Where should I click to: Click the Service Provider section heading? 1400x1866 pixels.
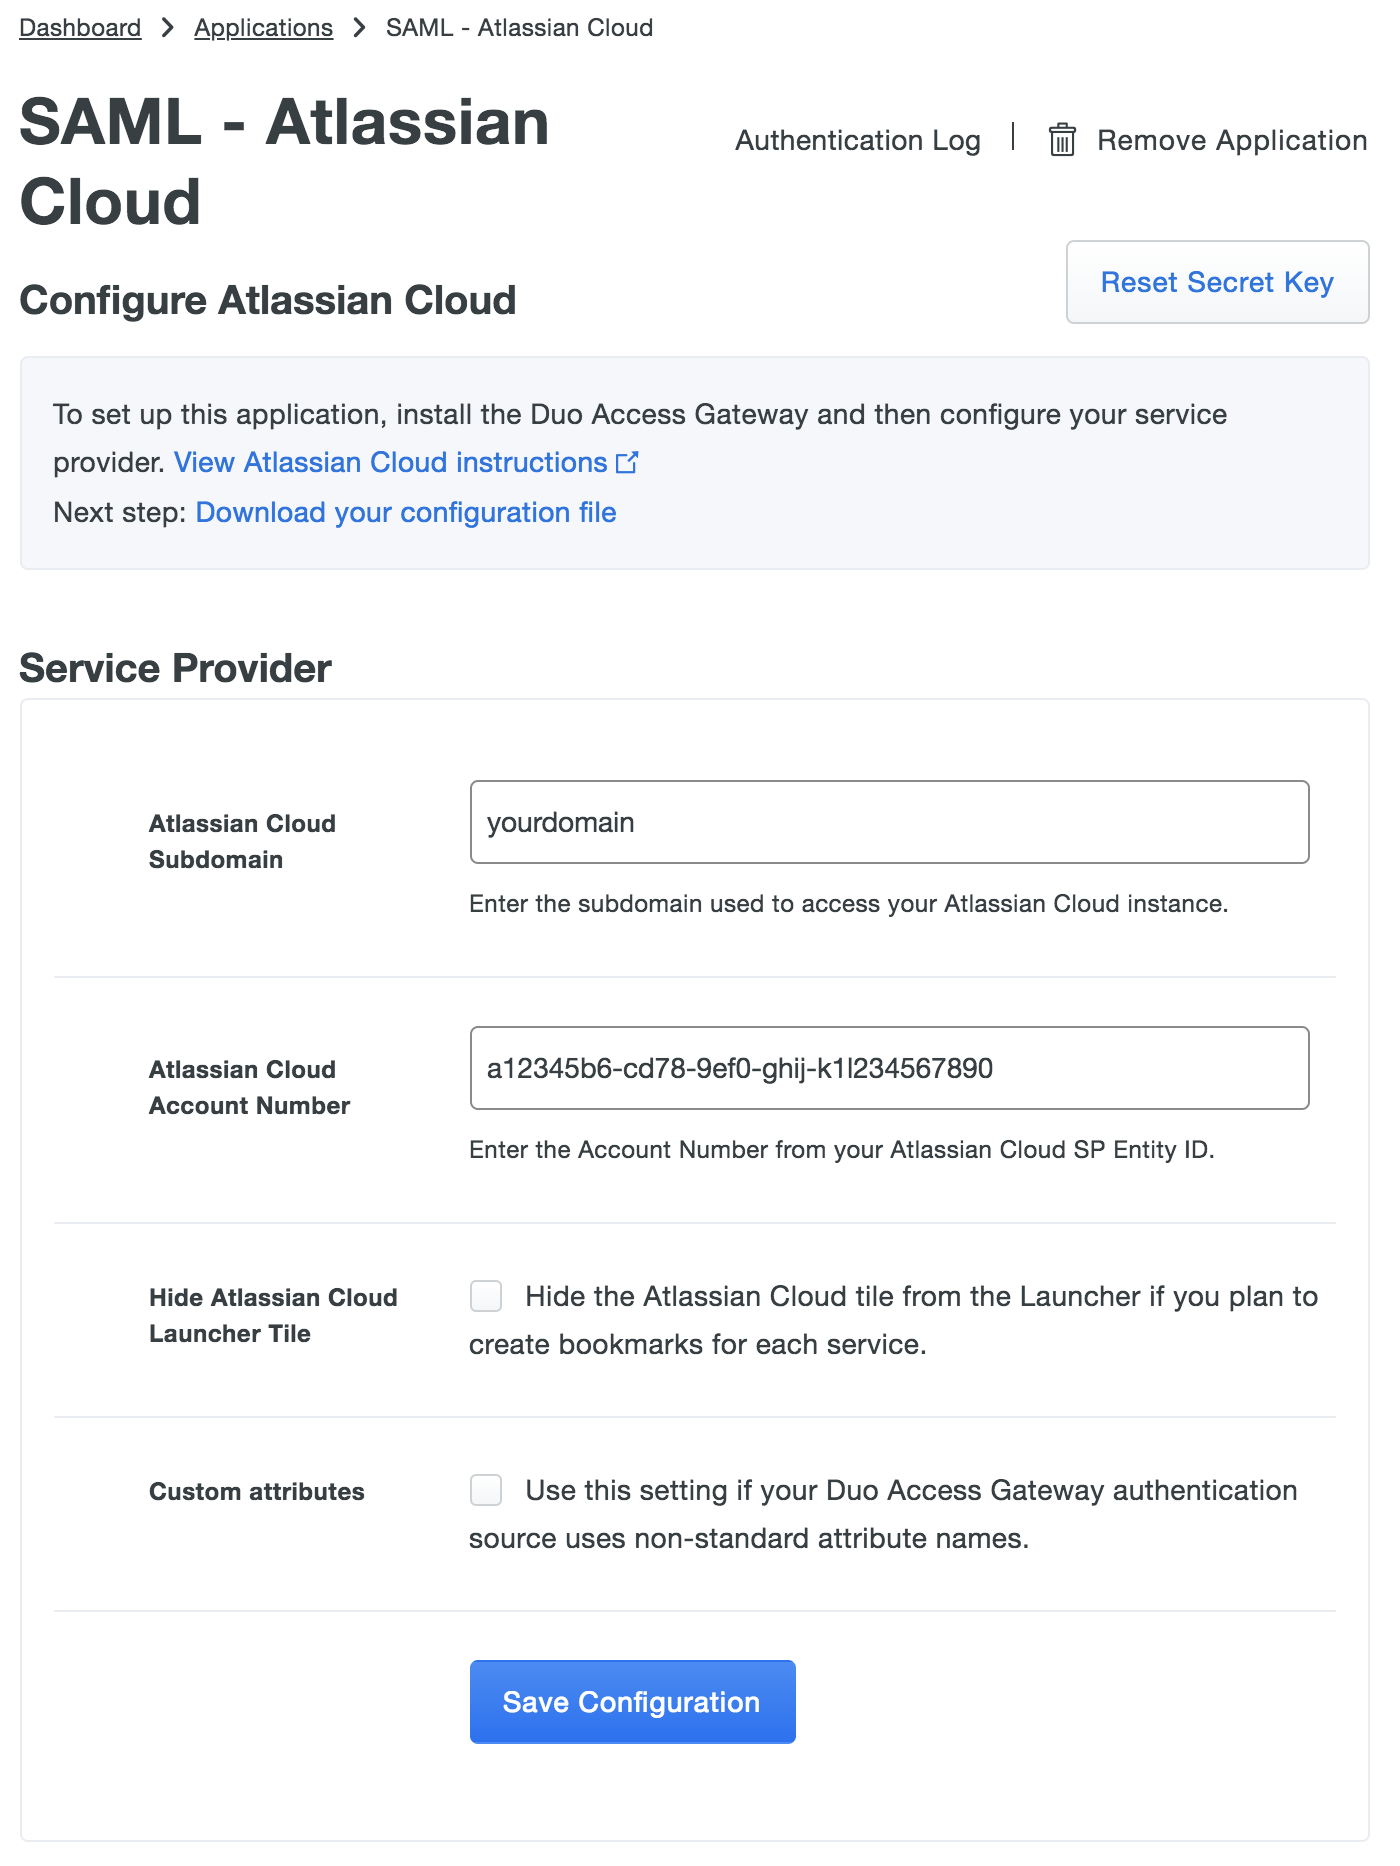point(176,667)
